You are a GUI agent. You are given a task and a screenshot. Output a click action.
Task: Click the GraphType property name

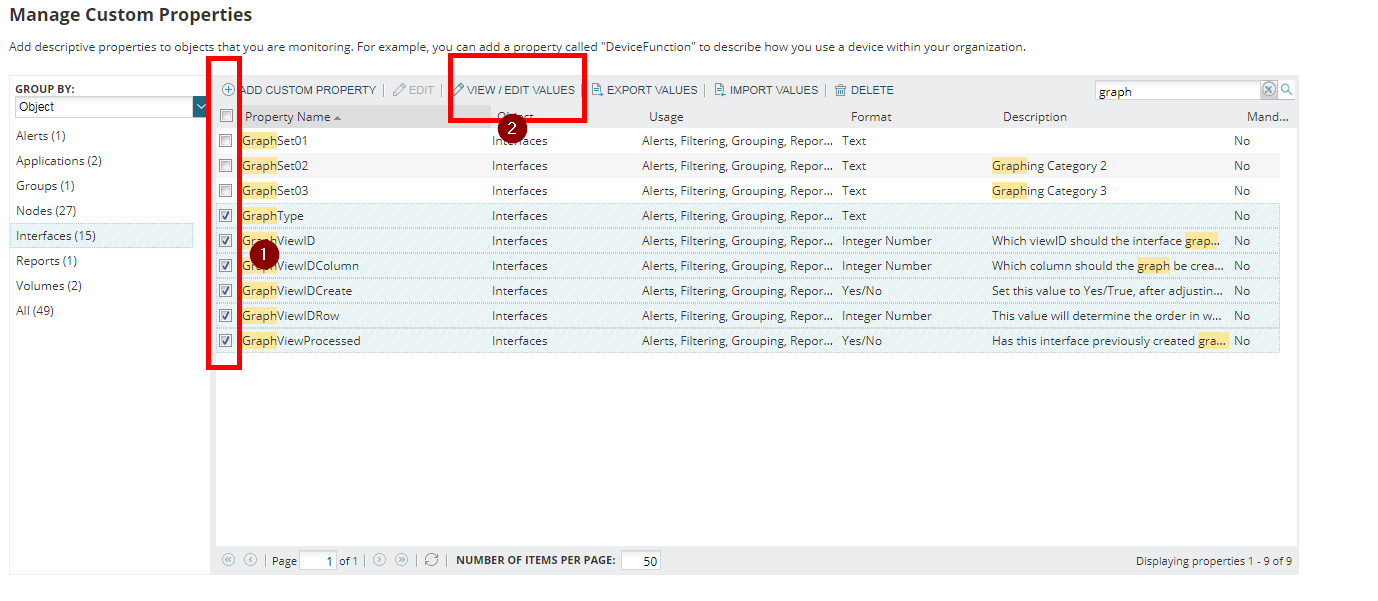tap(273, 216)
